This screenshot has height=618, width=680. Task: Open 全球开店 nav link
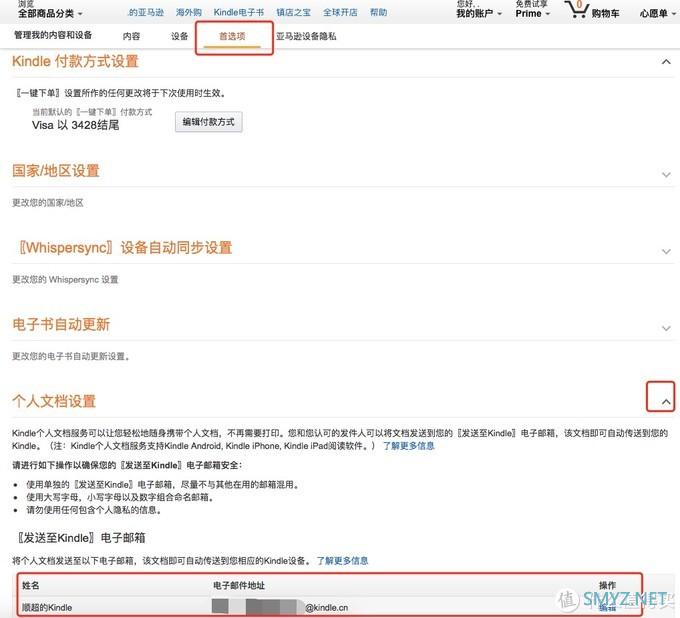coord(340,13)
